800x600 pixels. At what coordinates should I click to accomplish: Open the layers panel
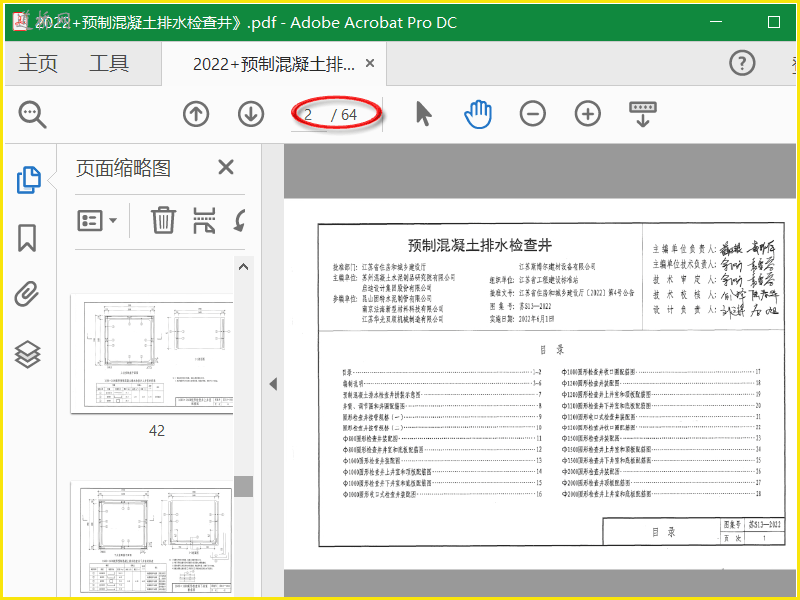28,354
